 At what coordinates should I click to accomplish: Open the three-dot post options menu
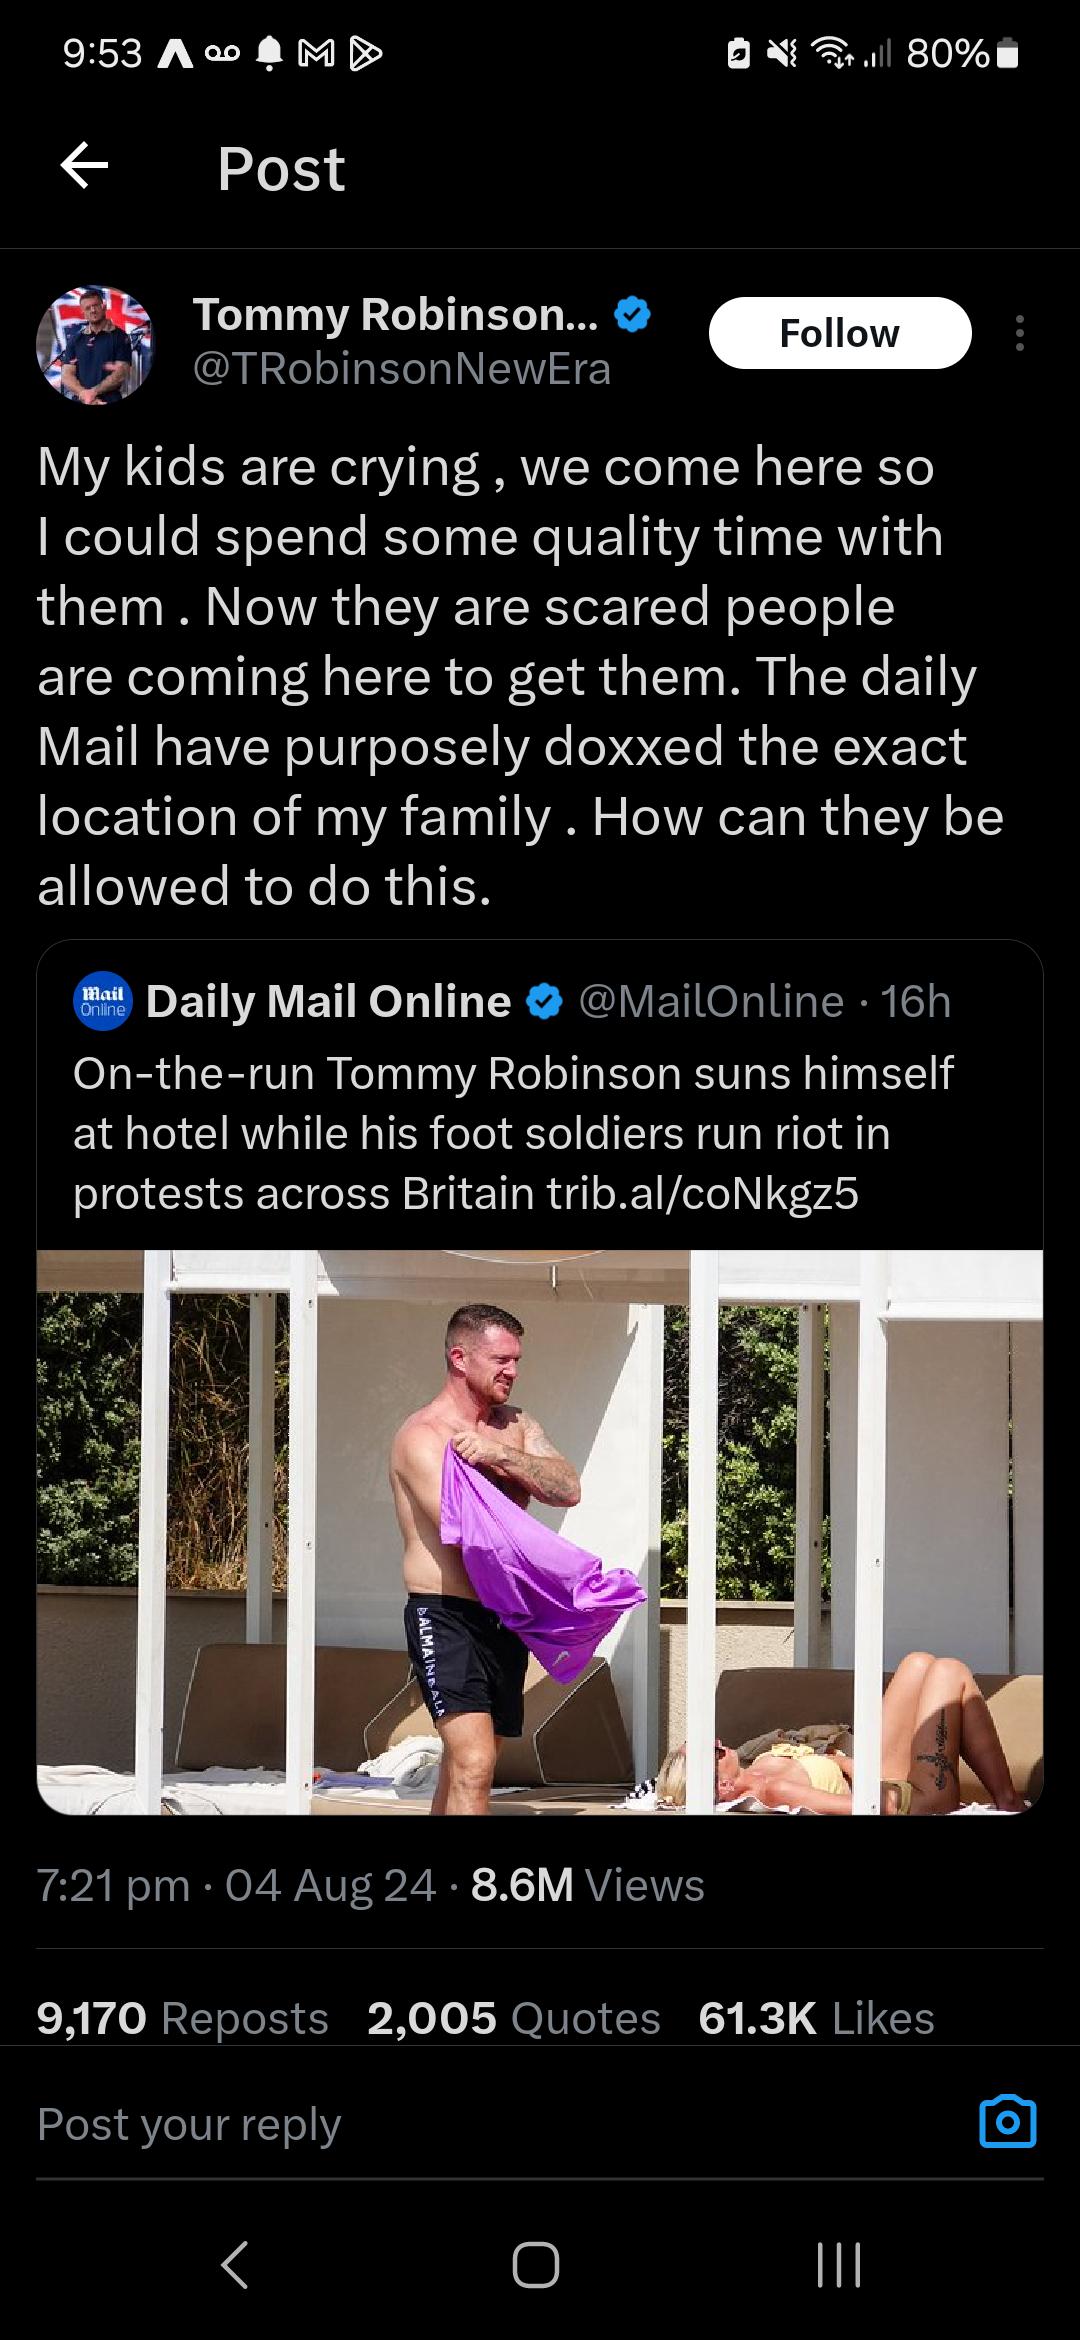(x=1019, y=333)
